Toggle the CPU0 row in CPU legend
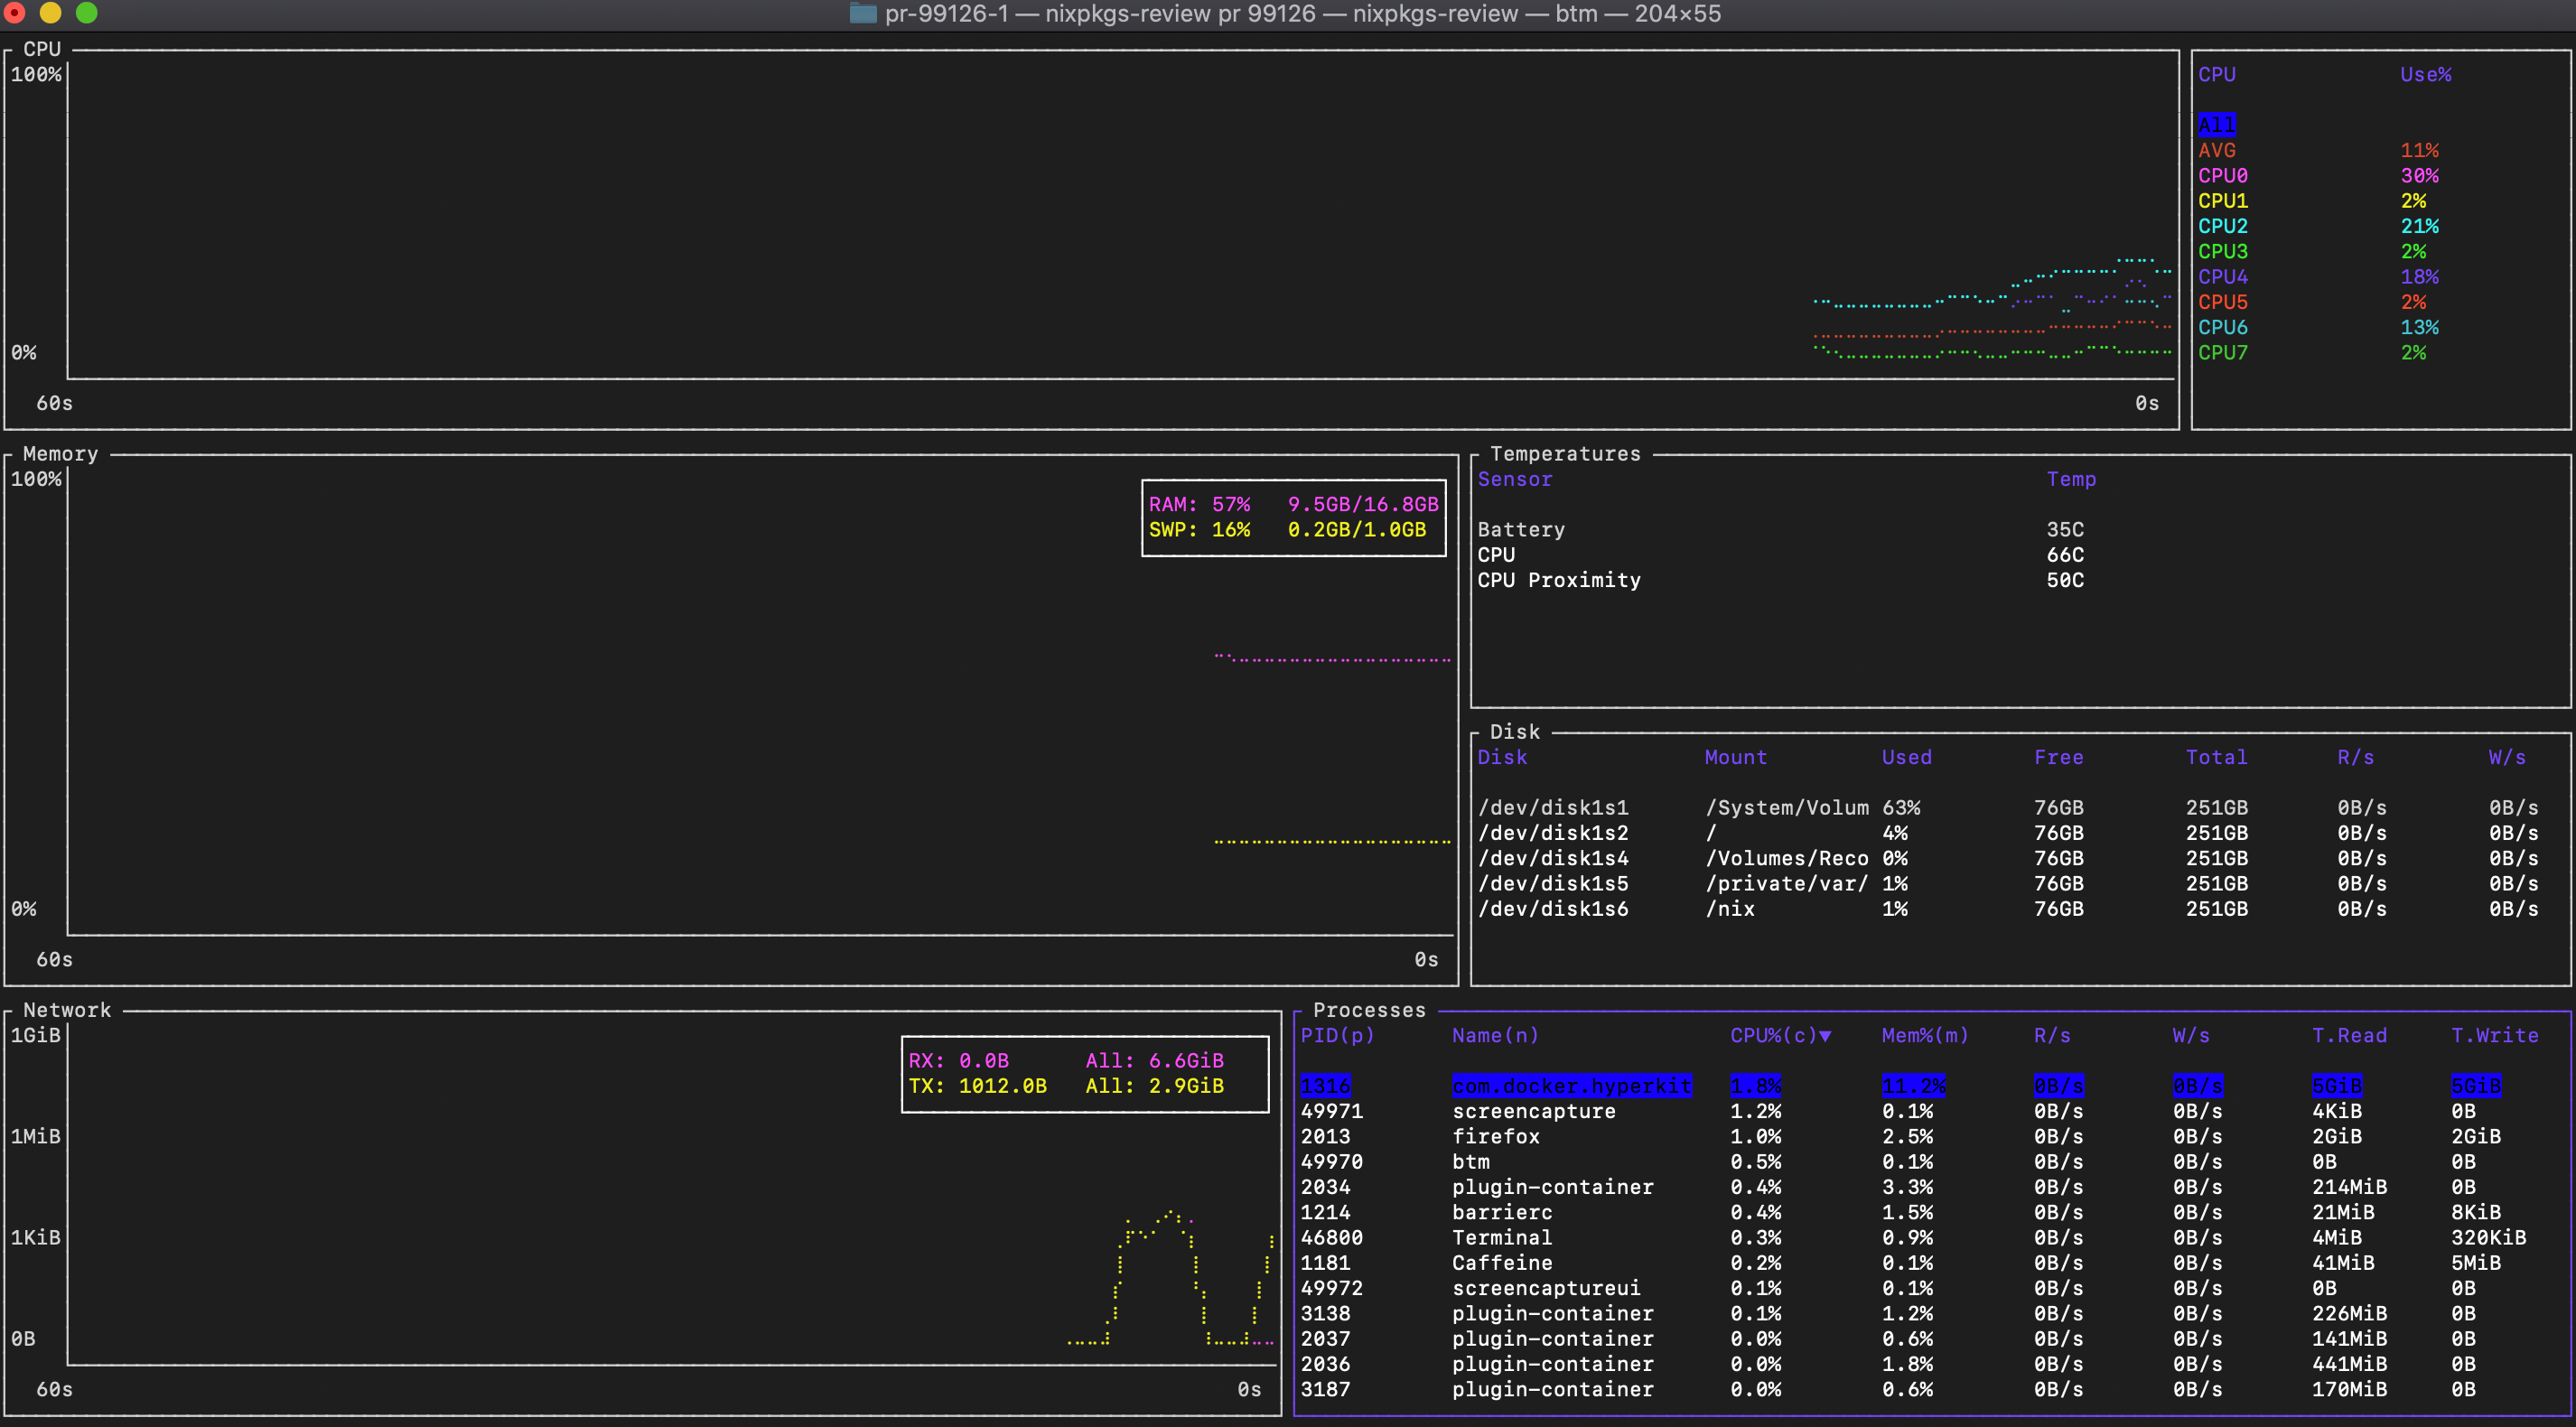This screenshot has width=2576, height=1427. tap(2222, 176)
